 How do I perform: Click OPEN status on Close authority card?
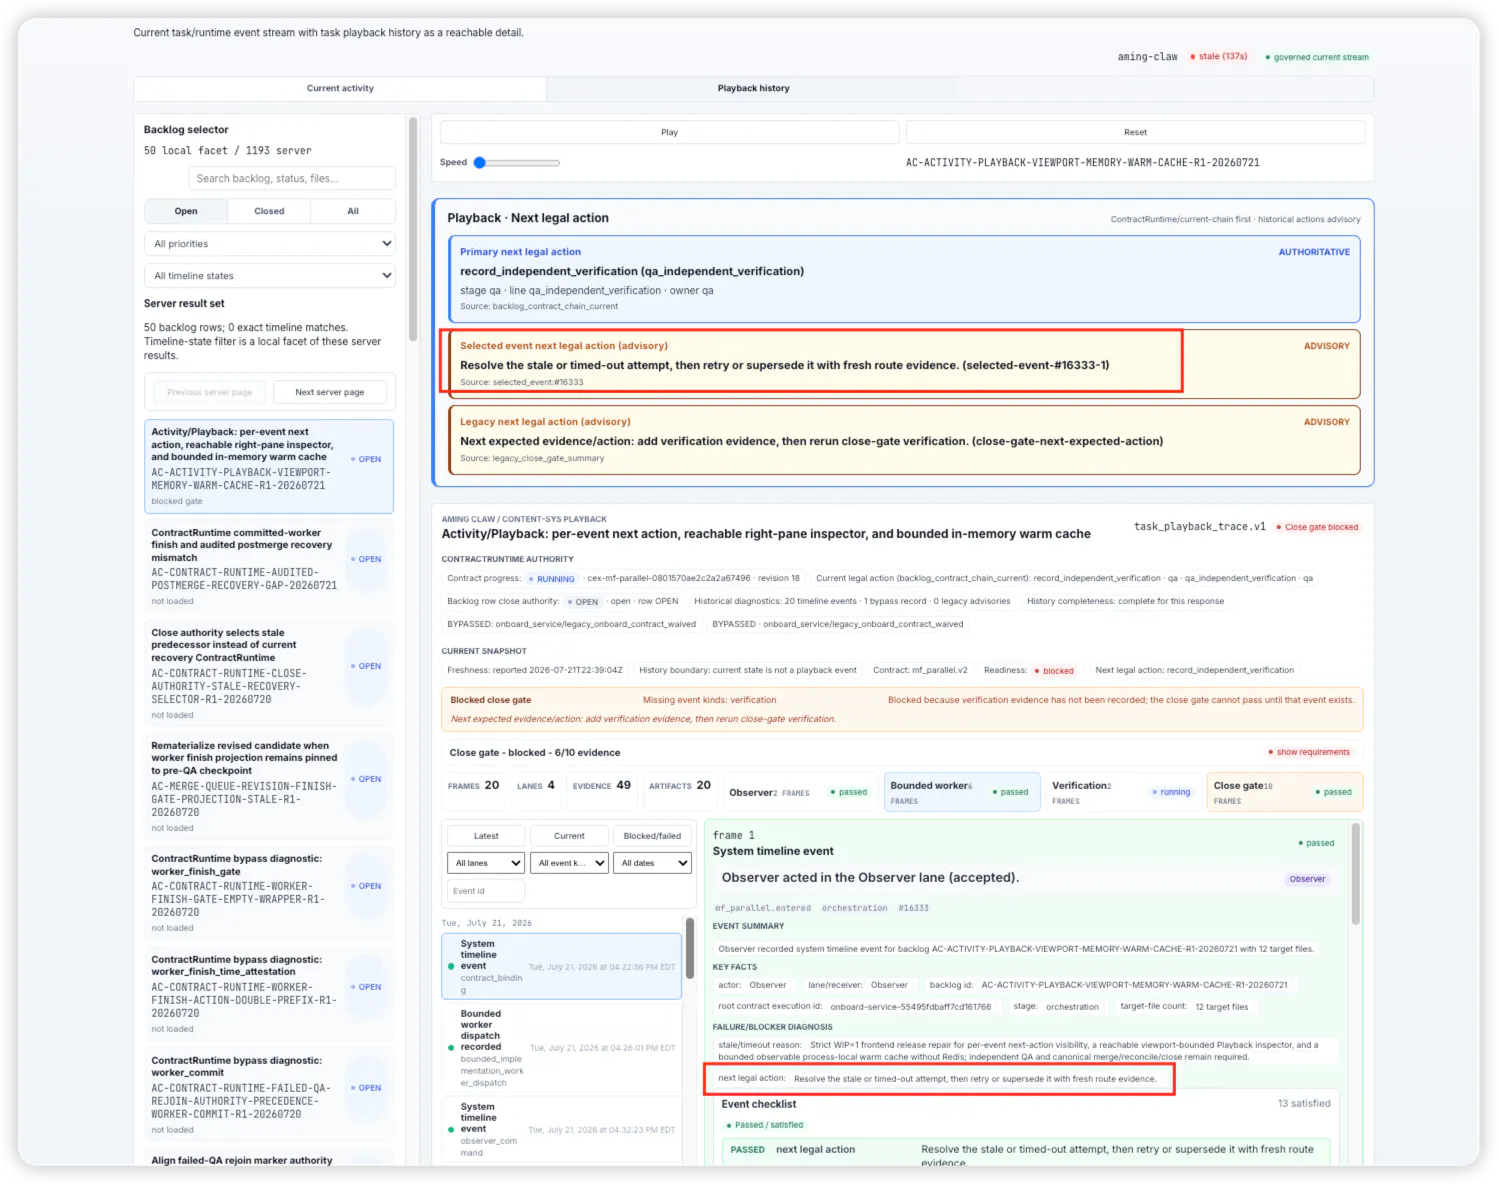click(366, 666)
